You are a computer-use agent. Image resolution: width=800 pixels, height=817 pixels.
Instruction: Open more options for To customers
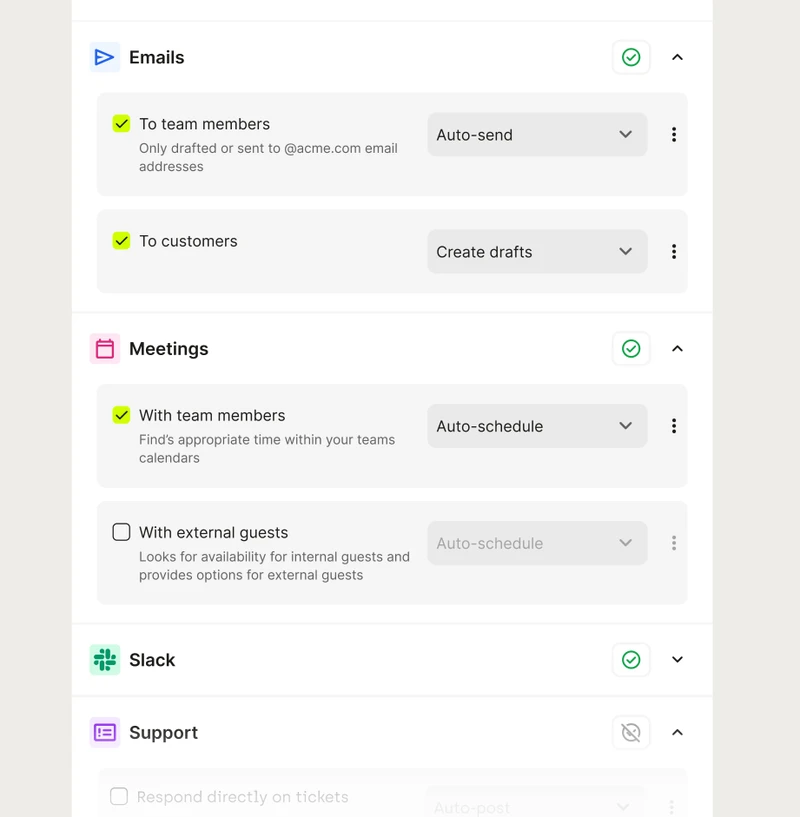[674, 252]
